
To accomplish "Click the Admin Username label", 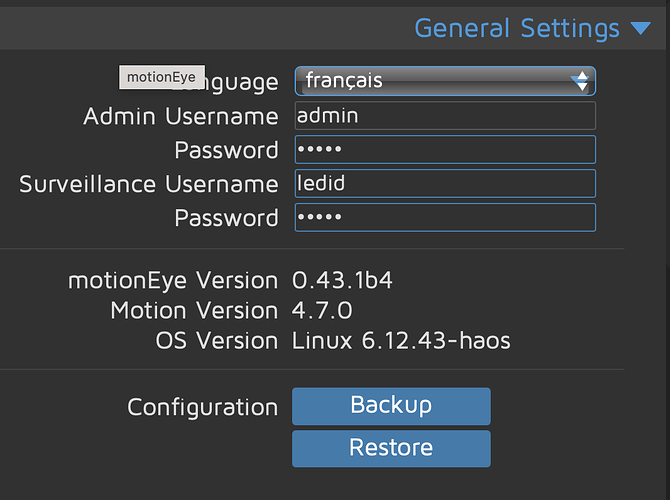I will click(181, 116).
